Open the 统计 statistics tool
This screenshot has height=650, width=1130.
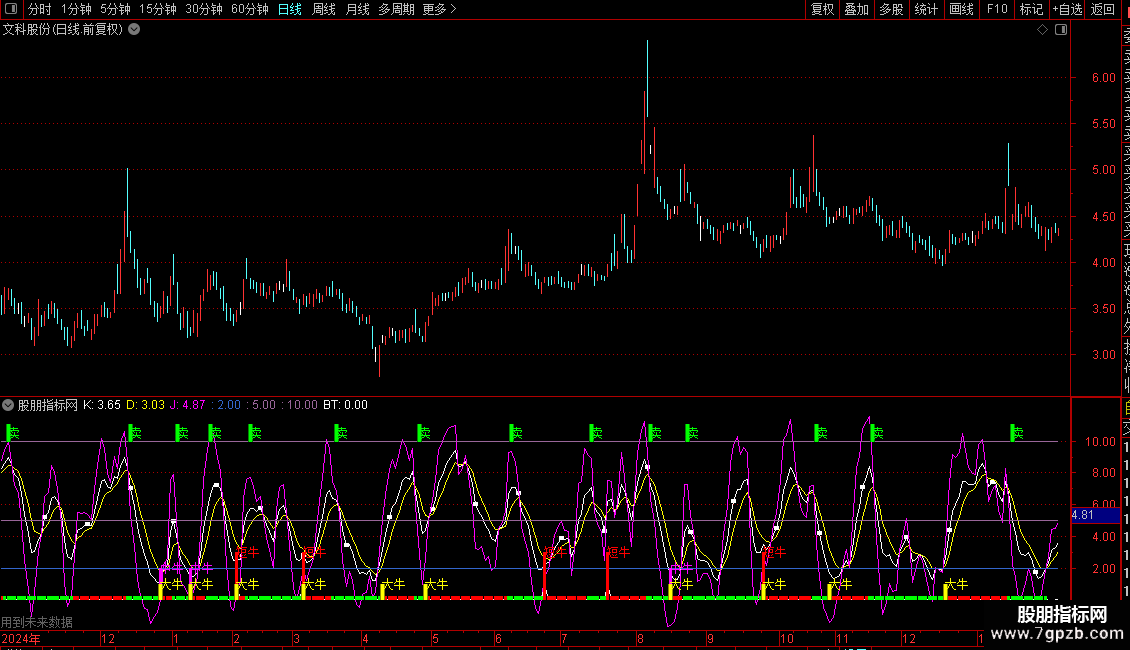point(926,9)
